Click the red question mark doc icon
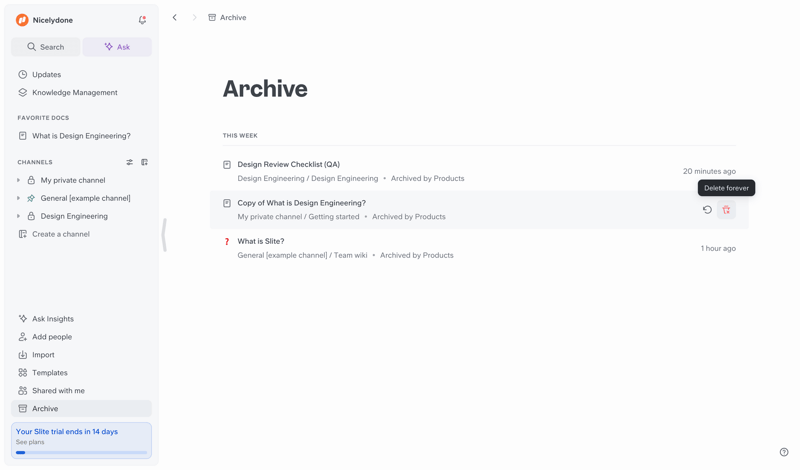This screenshot has height=470, width=800. coord(227,242)
